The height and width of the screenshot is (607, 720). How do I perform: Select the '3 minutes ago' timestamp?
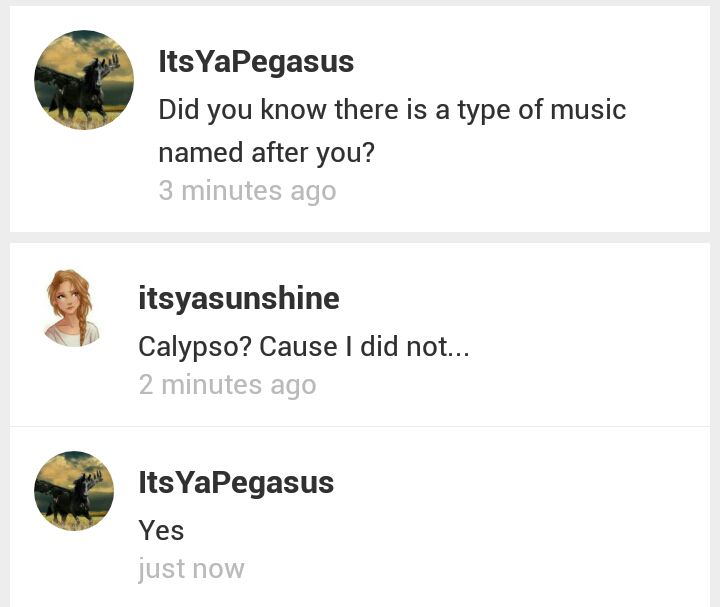[248, 191]
